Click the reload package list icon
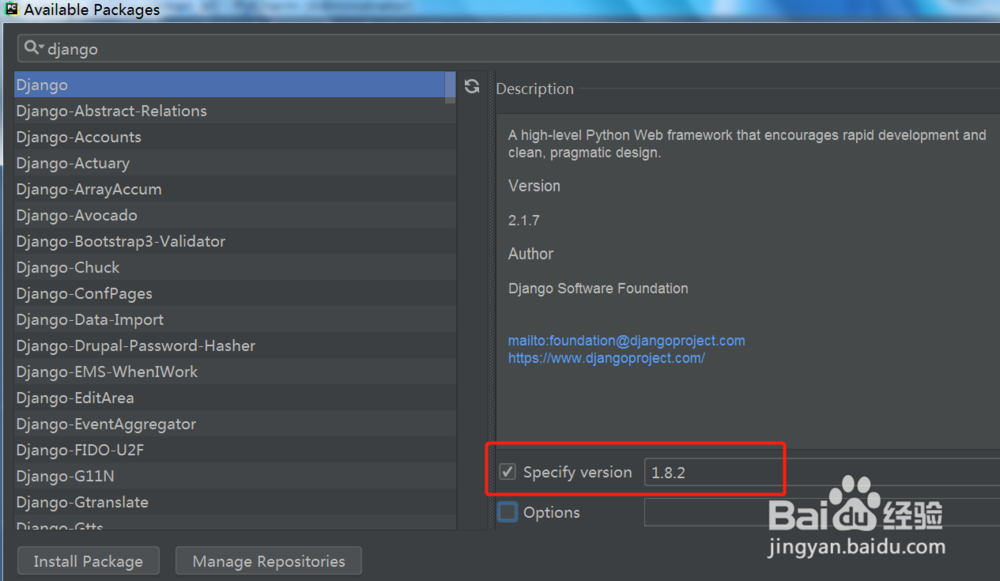 coord(472,87)
